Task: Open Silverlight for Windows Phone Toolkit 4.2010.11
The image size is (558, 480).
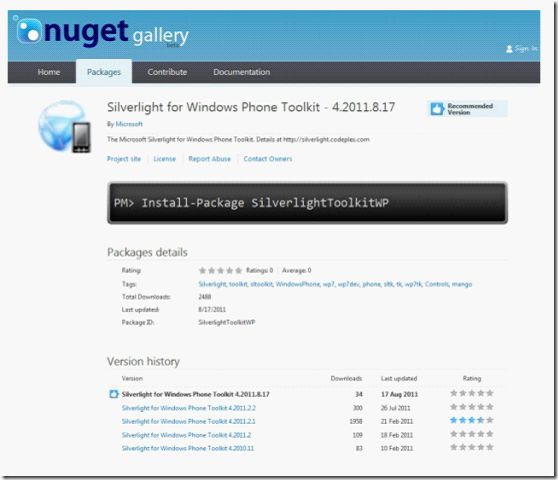Action: click(188, 448)
